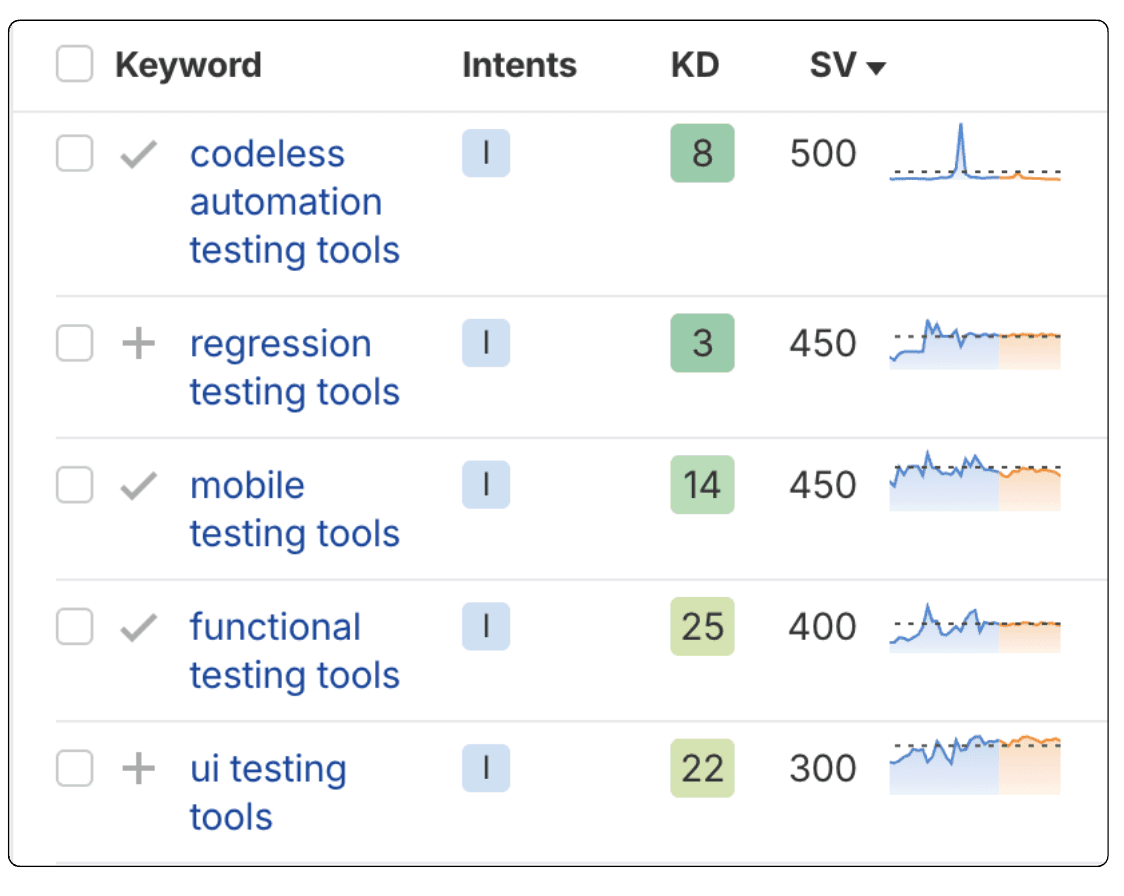Click the green KD badge showing 3
This screenshot has height=896, width=1124.
tap(701, 344)
